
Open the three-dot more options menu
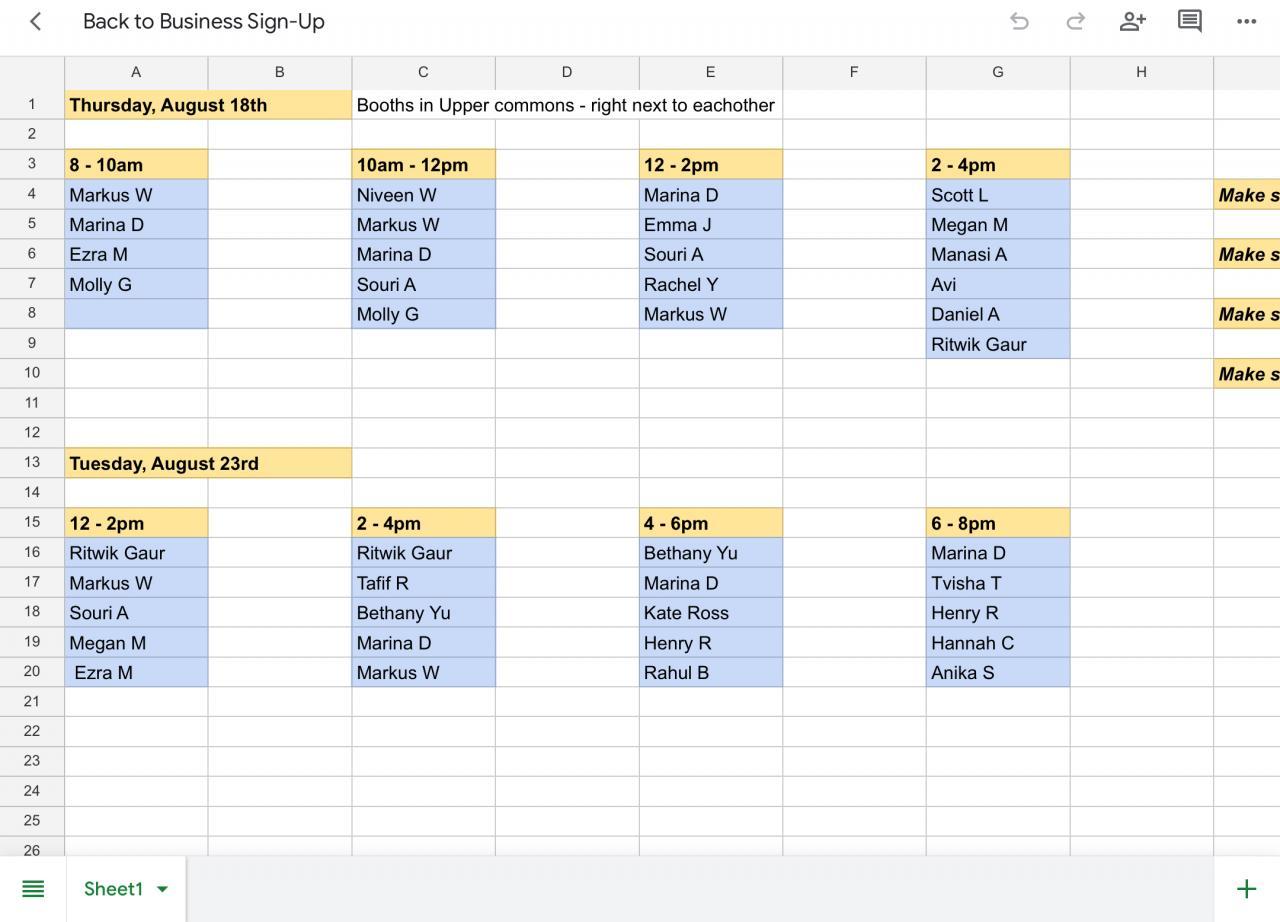(1246, 21)
